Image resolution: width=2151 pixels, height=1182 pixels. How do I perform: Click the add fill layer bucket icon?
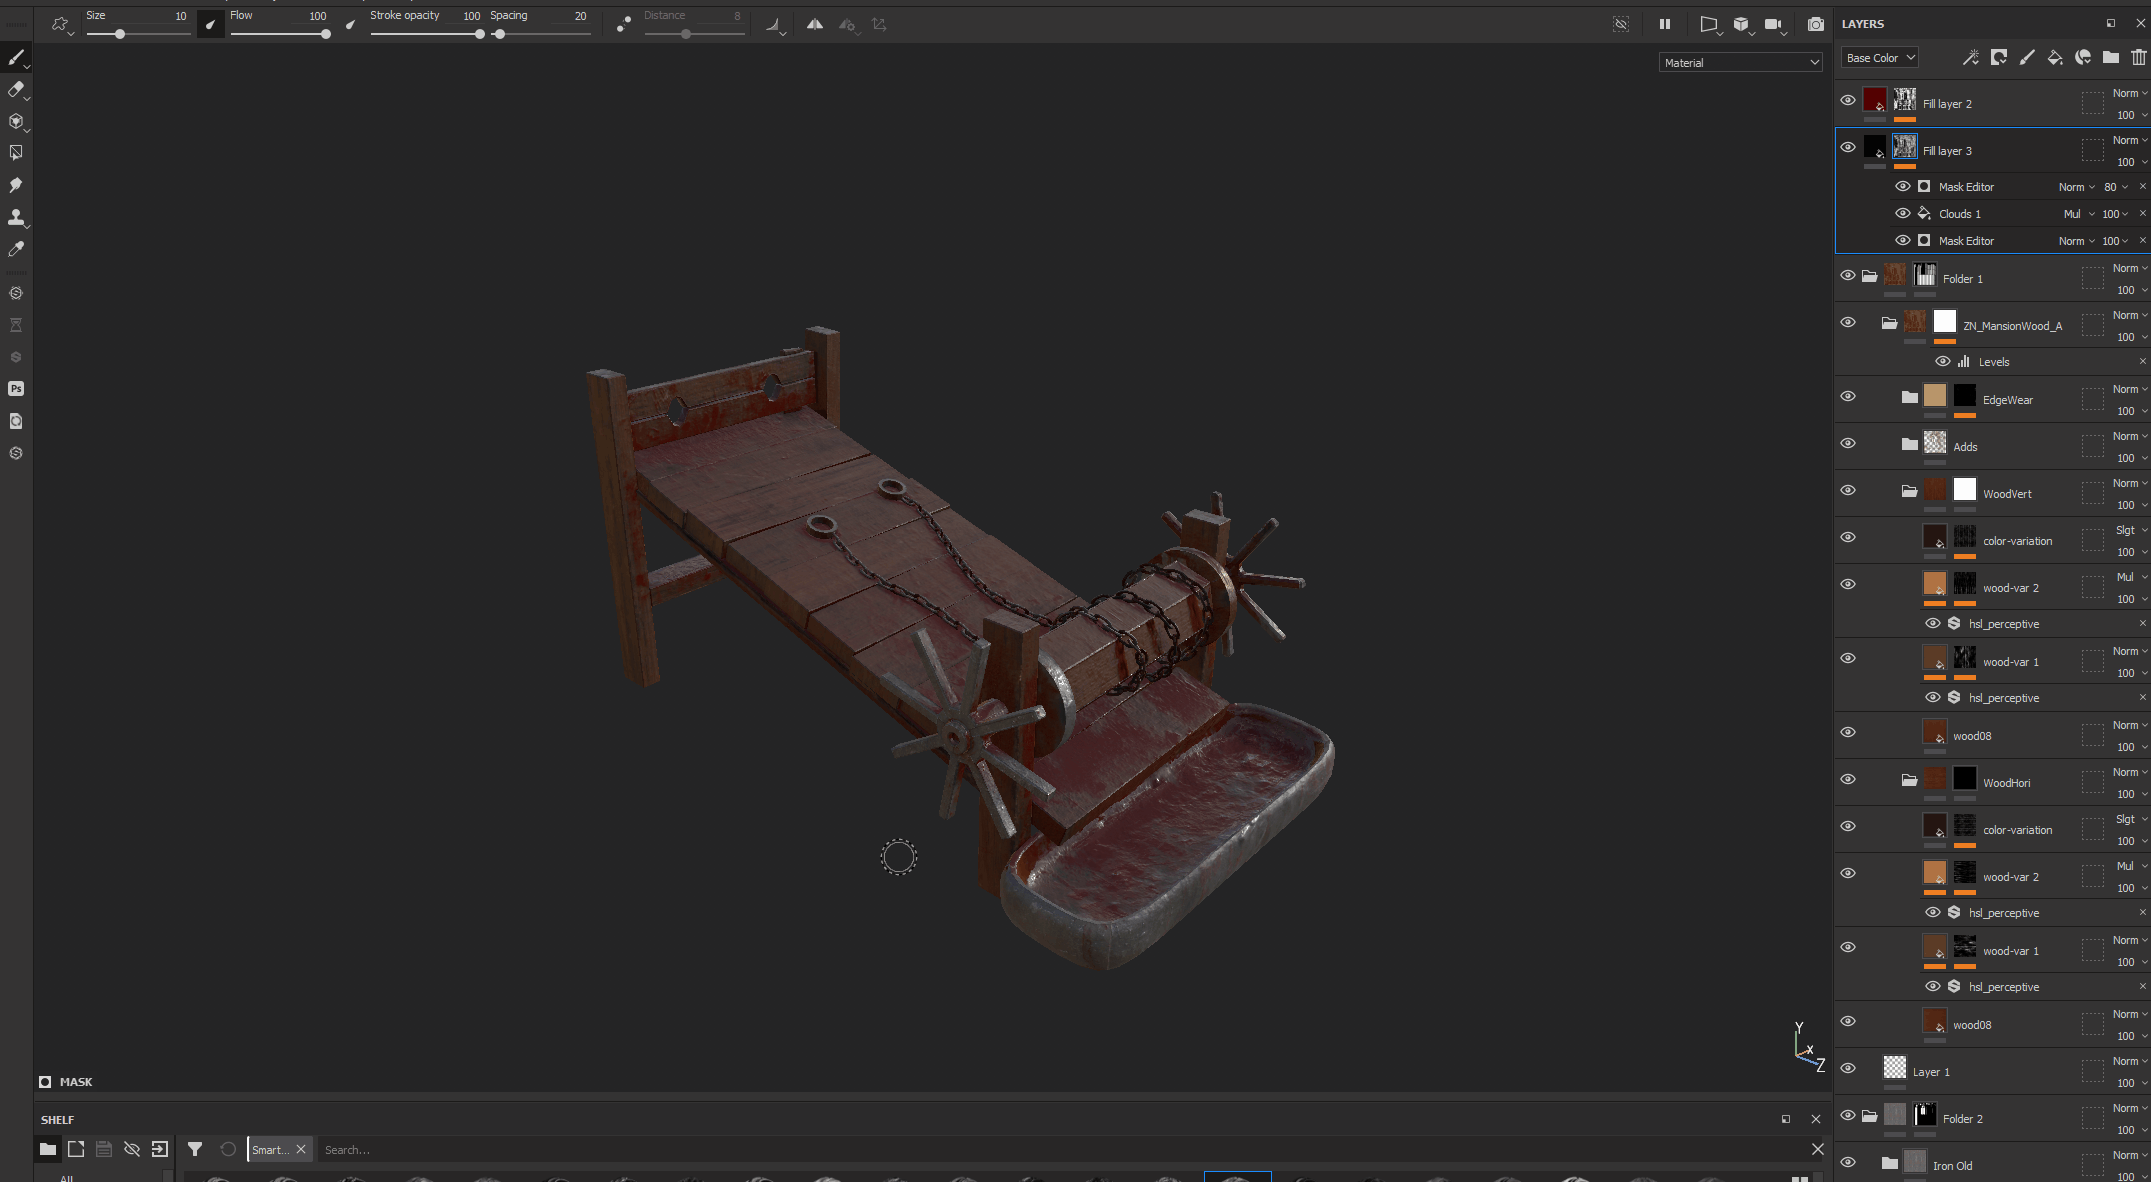click(x=2054, y=58)
